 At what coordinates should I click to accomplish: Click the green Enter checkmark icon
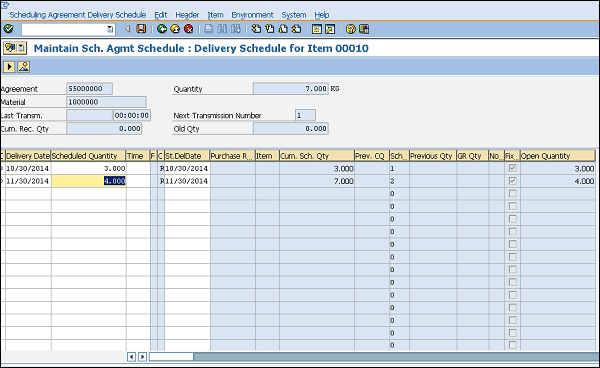(8, 29)
